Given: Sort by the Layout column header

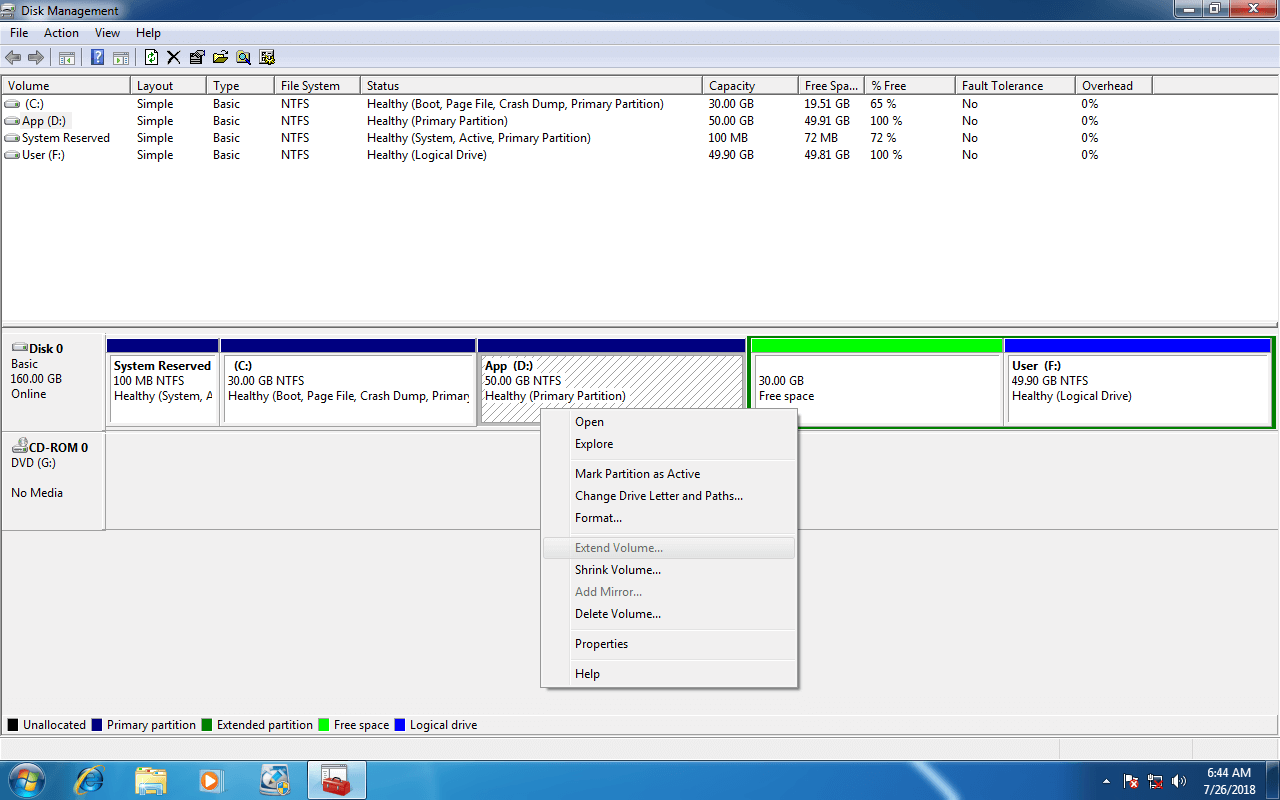Looking at the screenshot, I should (x=168, y=86).
